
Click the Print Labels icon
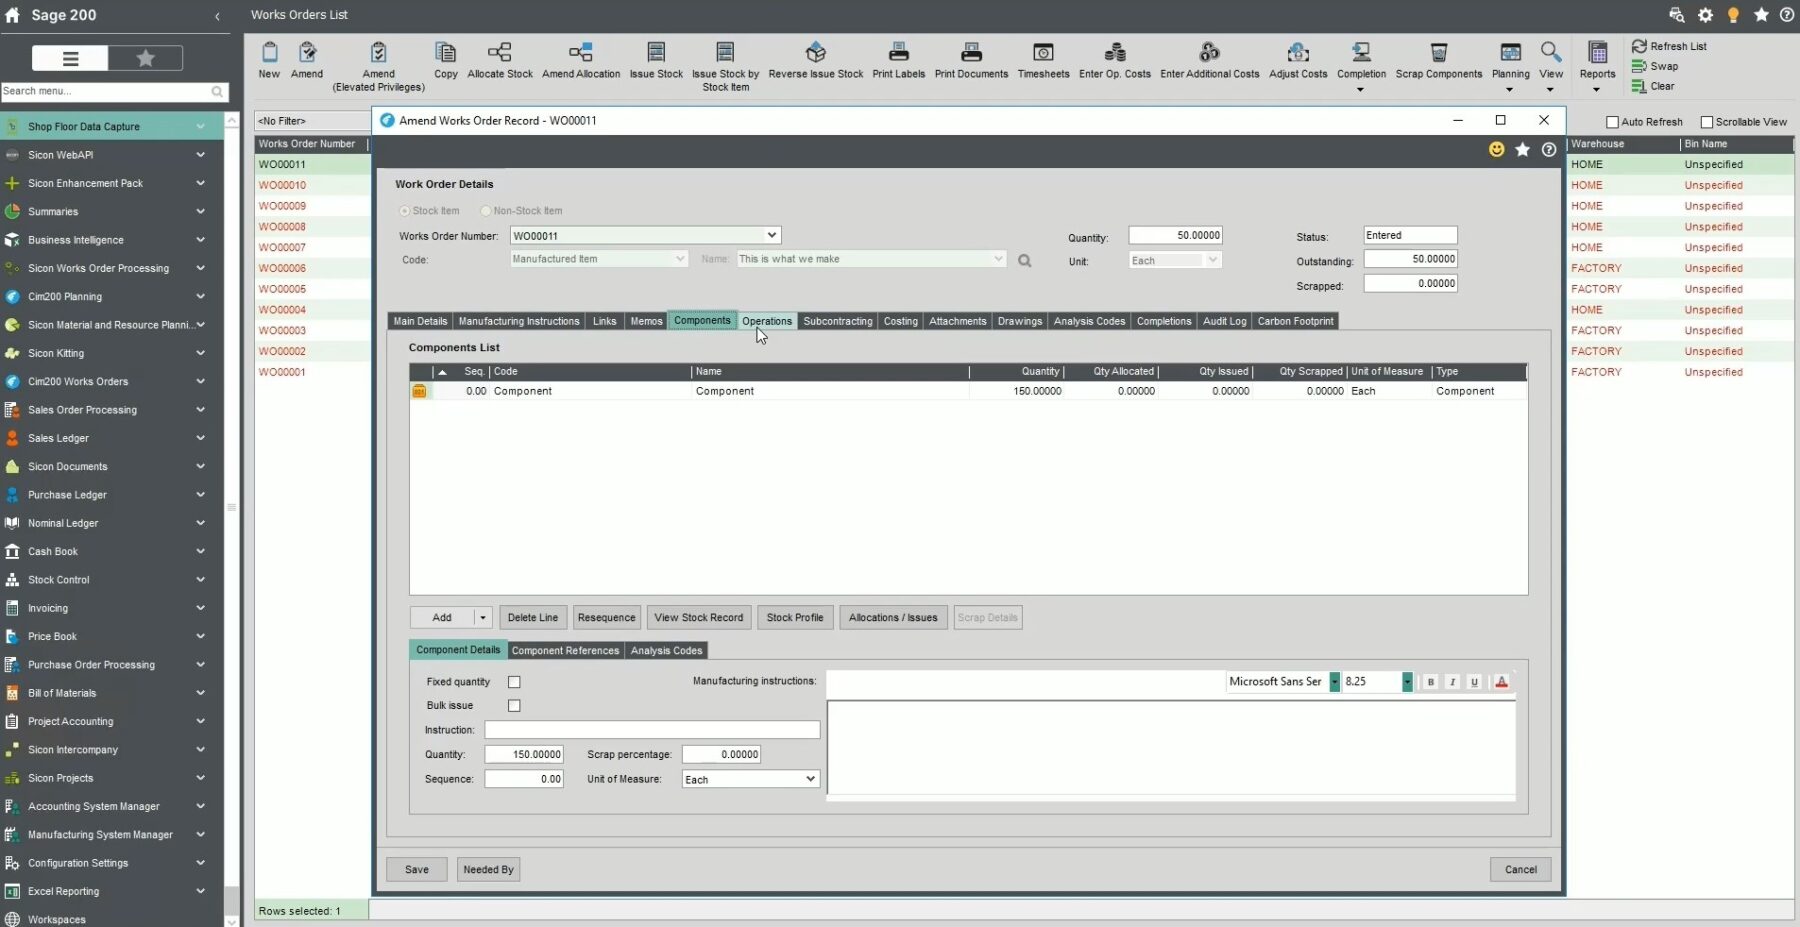898,53
